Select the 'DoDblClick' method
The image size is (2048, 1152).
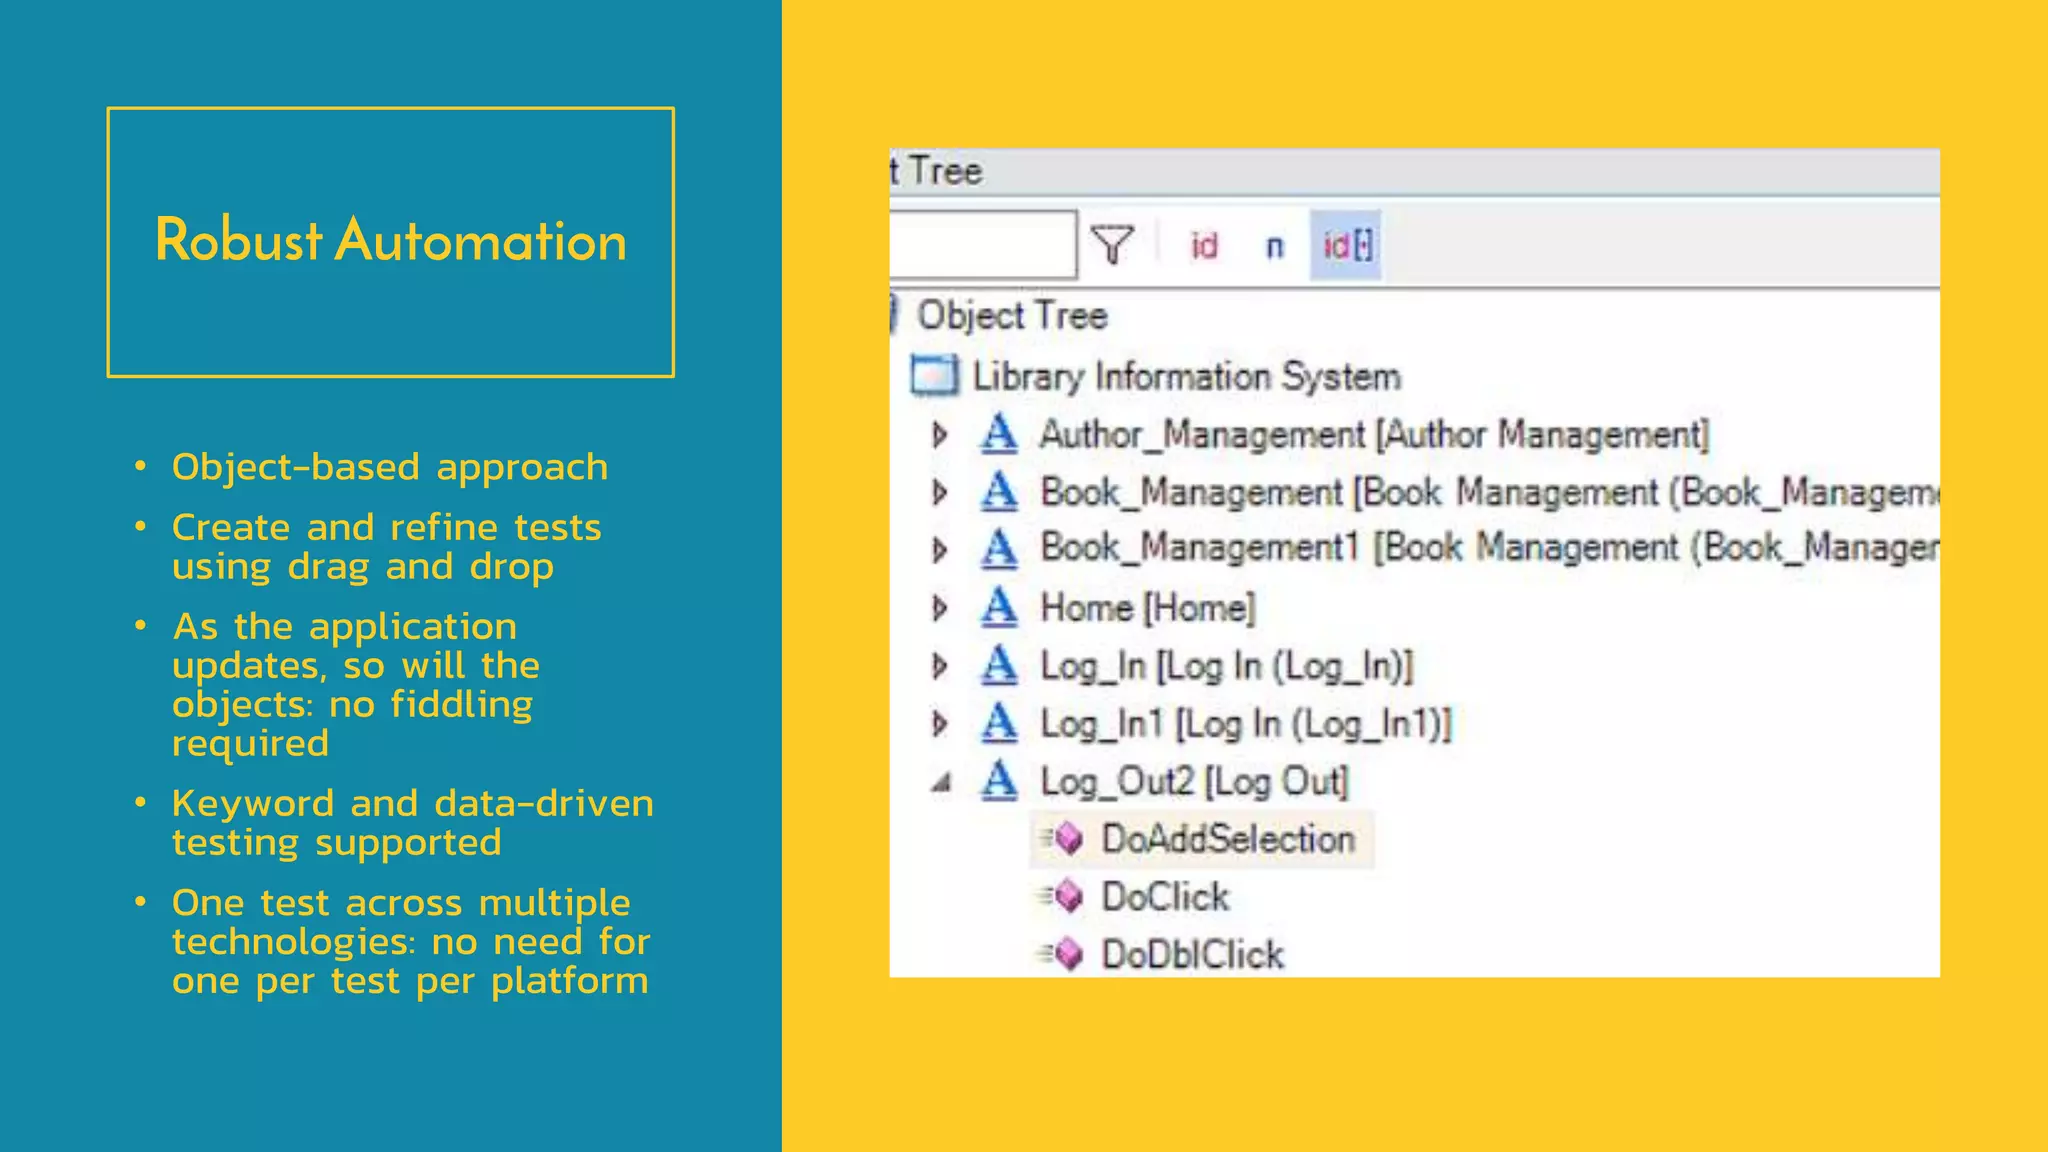click(x=1192, y=955)
